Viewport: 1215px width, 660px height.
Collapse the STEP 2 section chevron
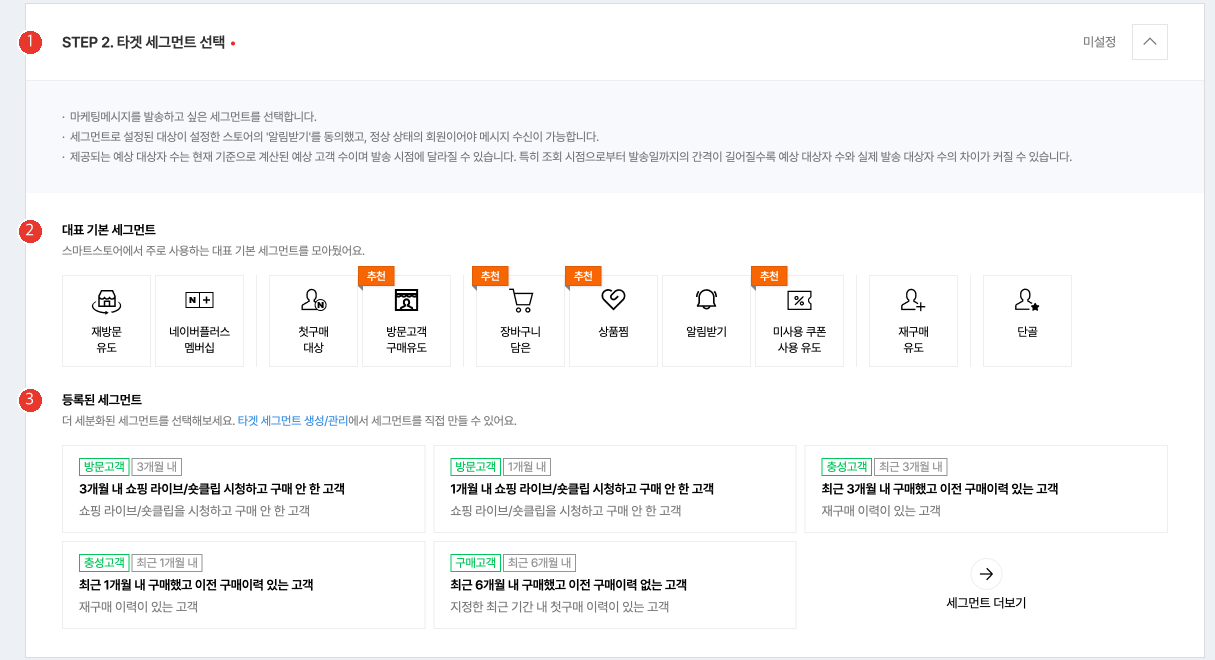(1149, 42)
